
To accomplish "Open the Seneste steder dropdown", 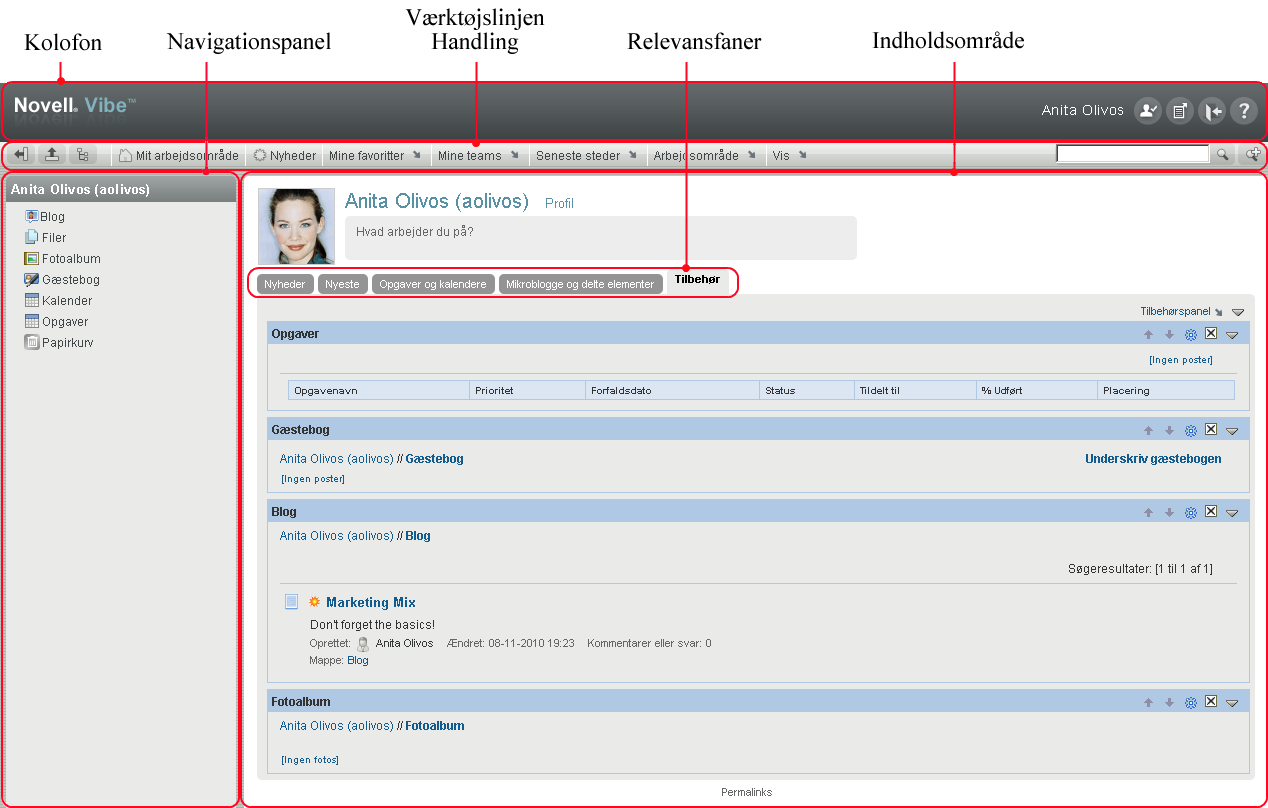I will coord(585,156).
